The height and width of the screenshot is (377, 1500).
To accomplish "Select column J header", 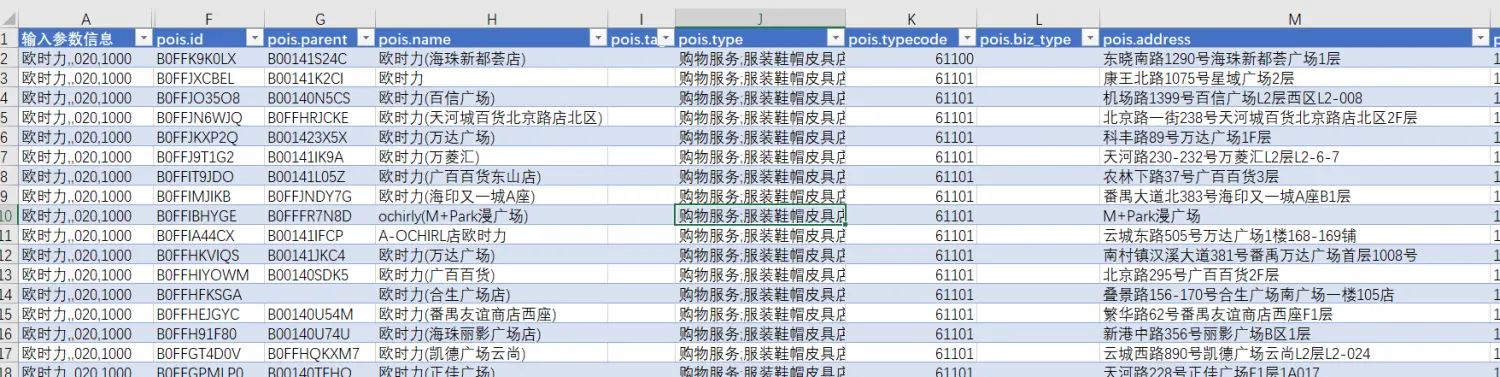I will pyautogui.click(x=760, y=19).
